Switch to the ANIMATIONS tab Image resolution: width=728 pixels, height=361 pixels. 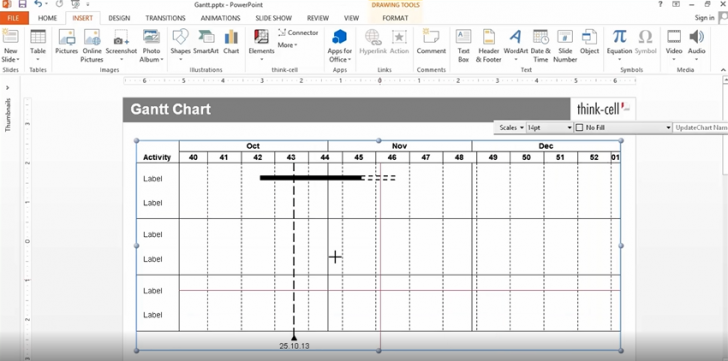(x=221, y=18)
